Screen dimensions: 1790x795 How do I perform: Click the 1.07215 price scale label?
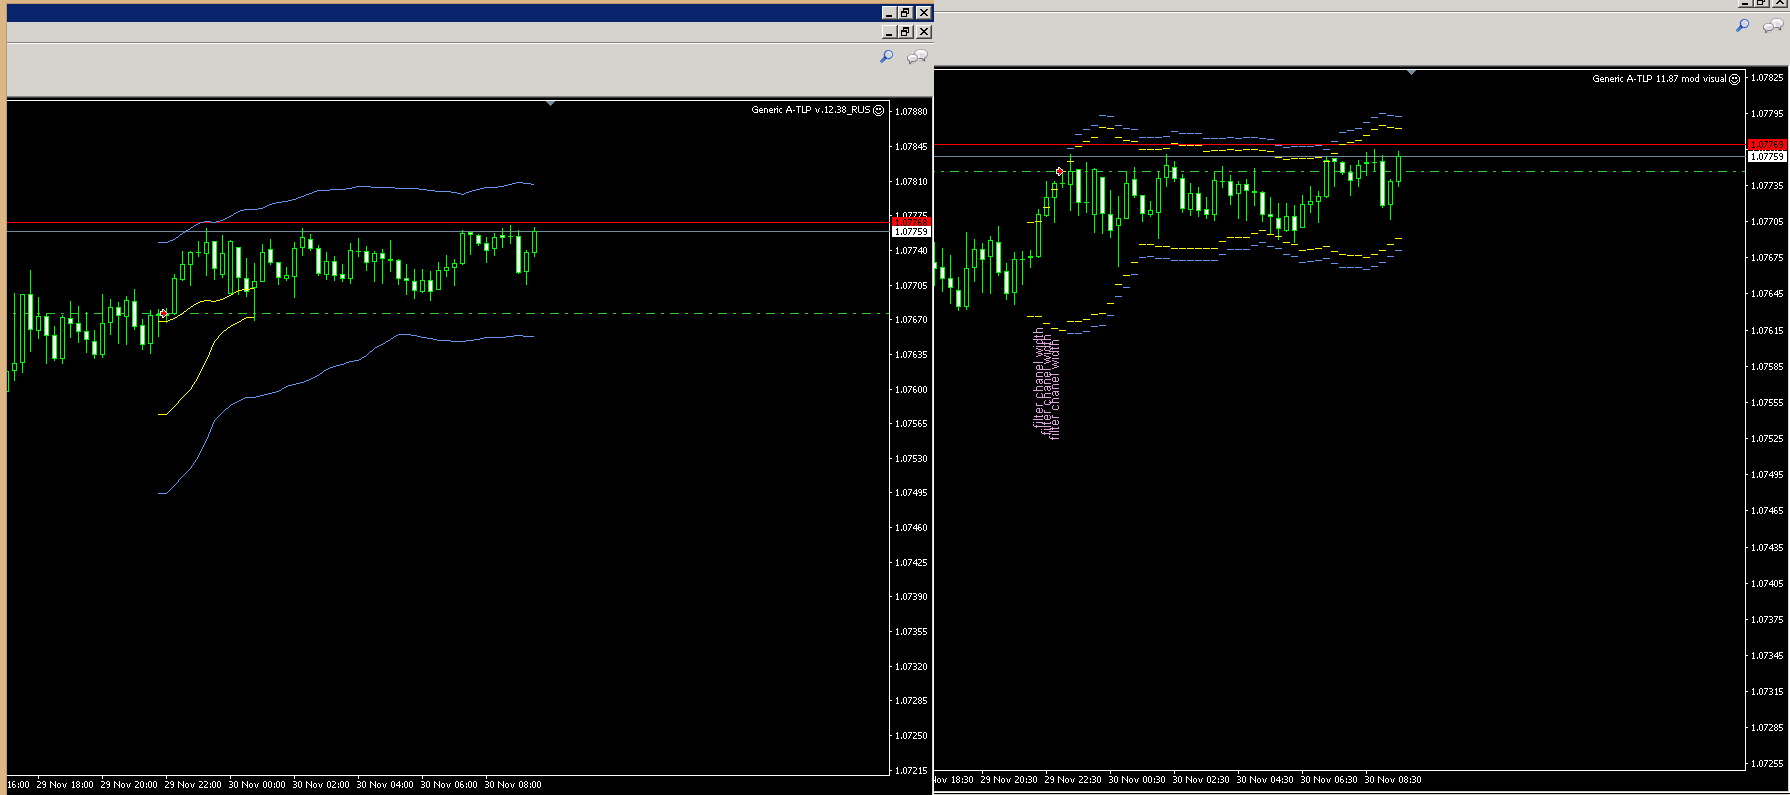point(911,770)
